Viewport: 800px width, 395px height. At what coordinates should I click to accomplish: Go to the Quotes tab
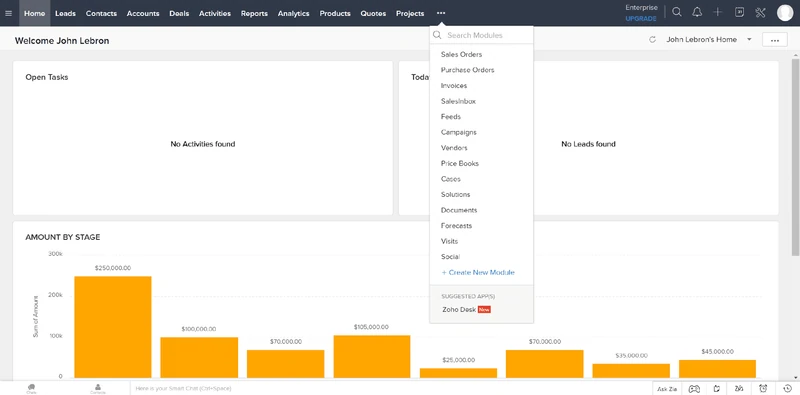373,13
